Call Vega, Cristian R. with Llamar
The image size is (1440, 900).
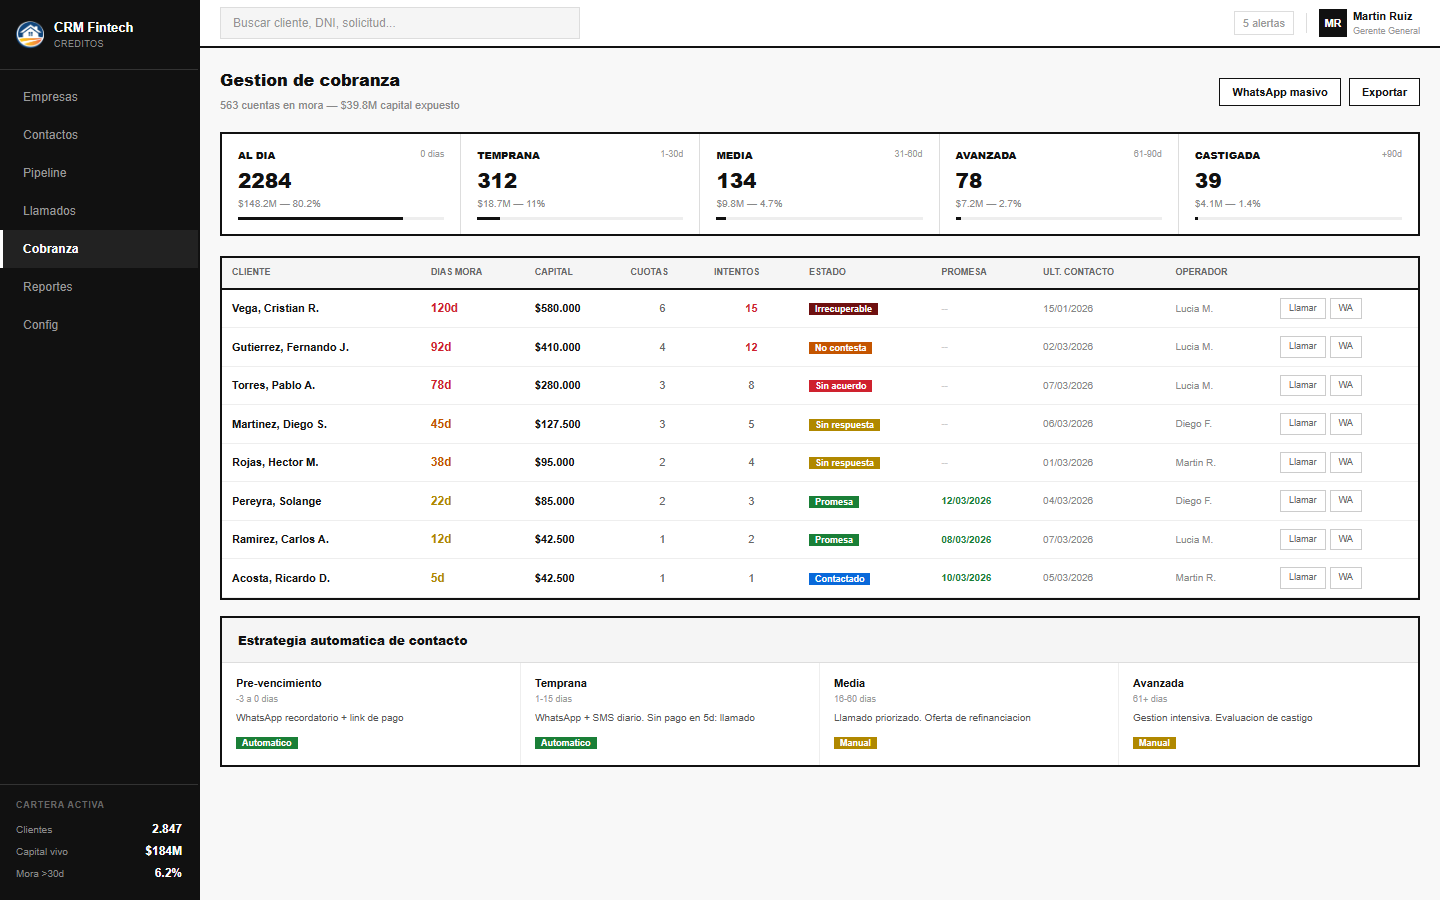click(x=1302, y=308)
